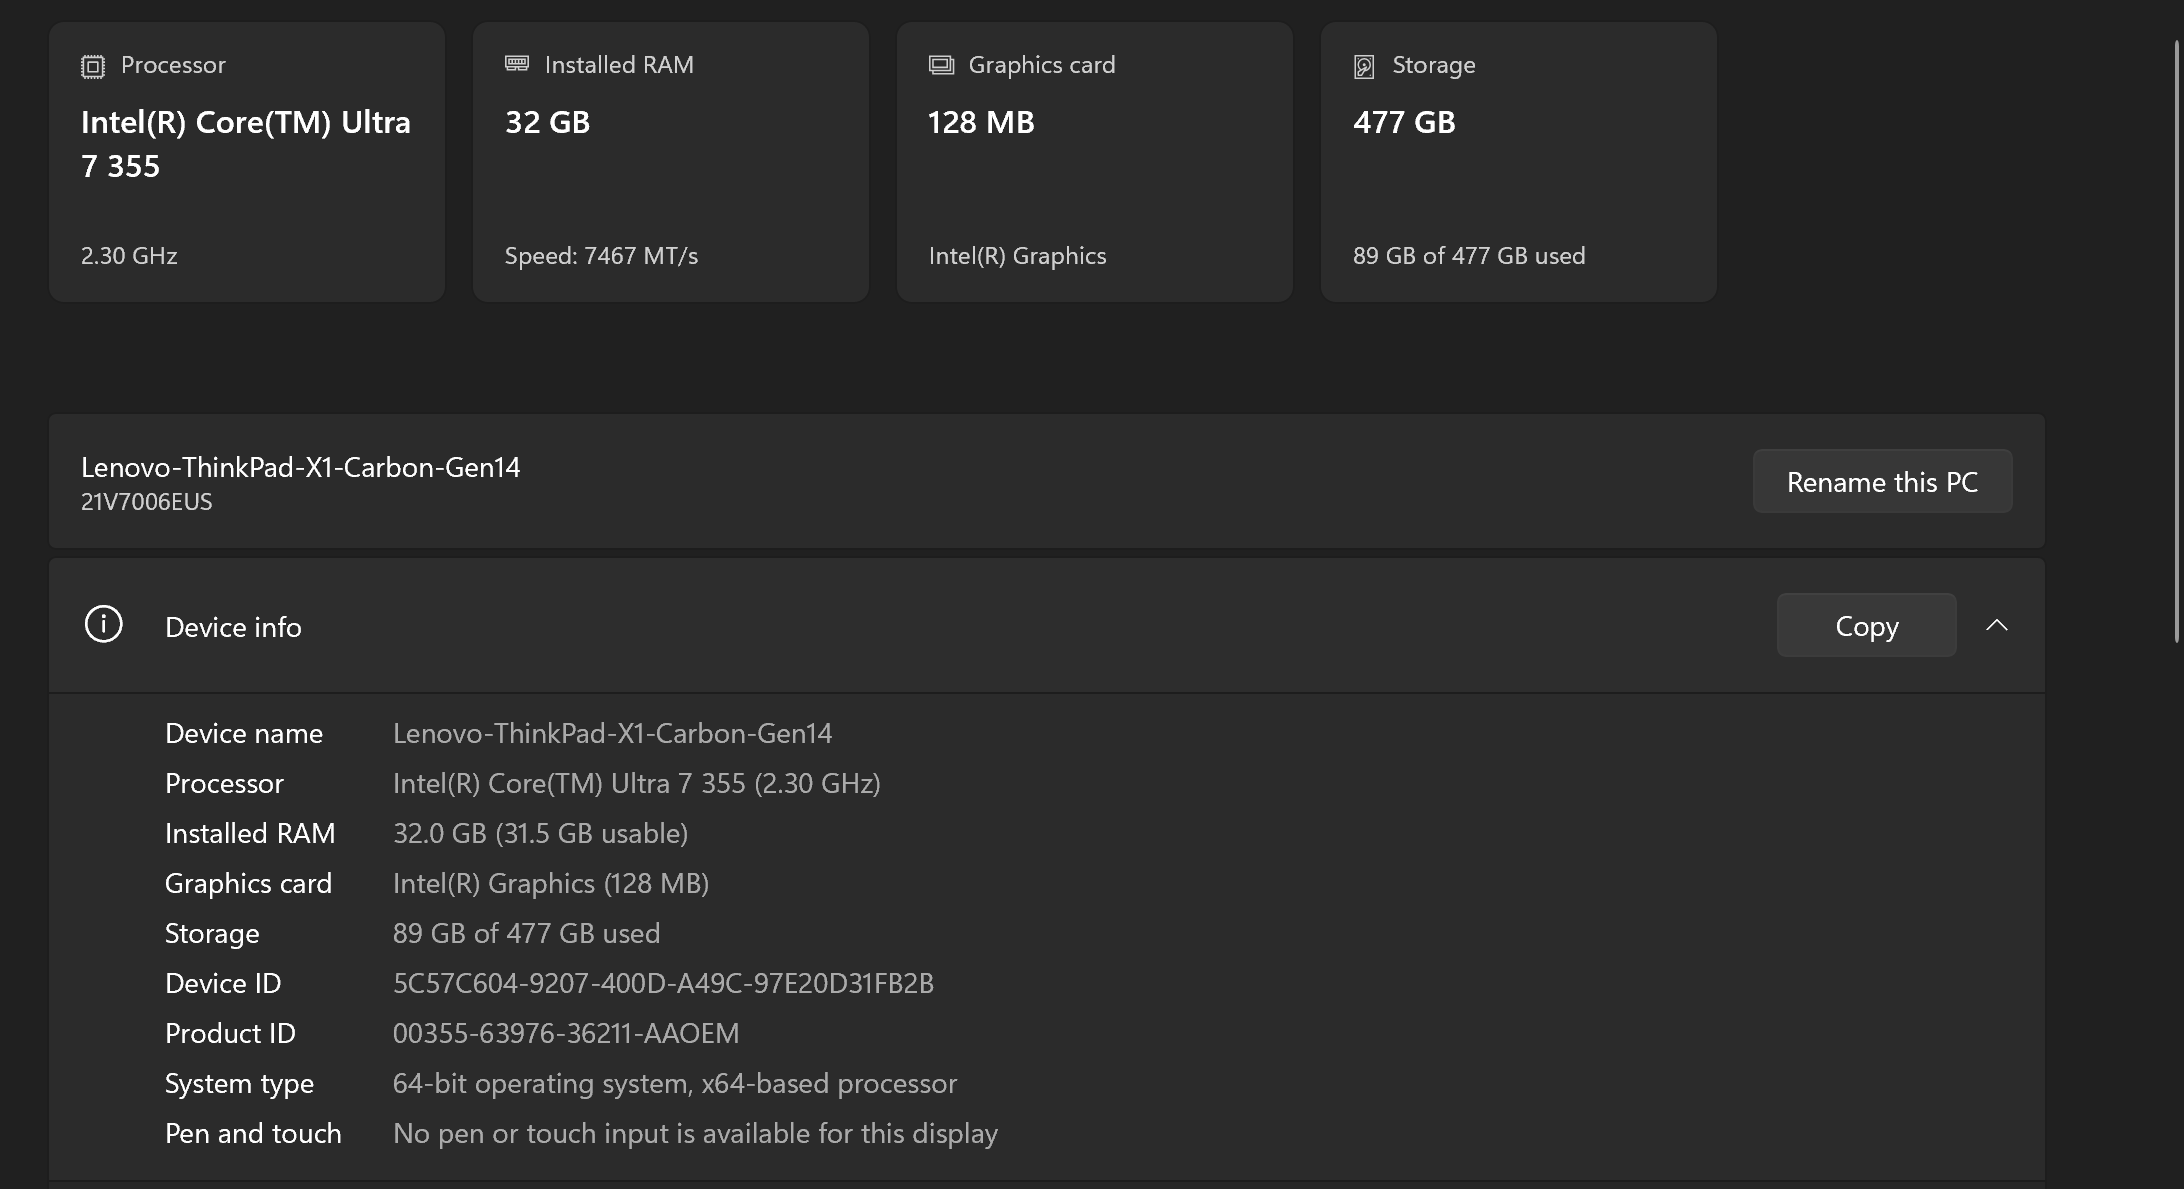Open the Storage 477 GB card
Viewport: 2184px width, 1189px height.
pyautogui.click(x=1519, y=162)
